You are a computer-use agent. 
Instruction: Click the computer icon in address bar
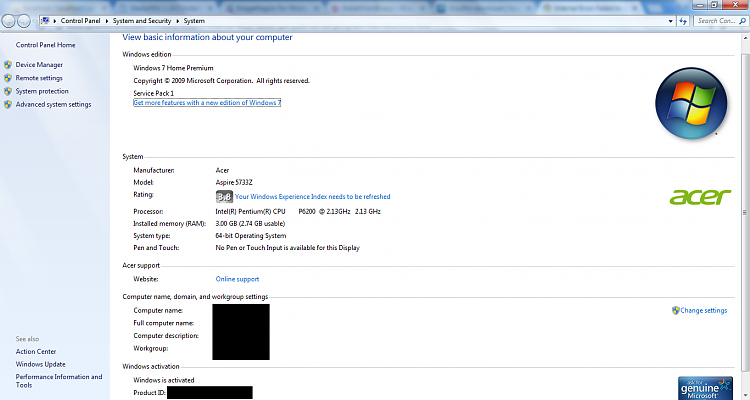point(45,21)
